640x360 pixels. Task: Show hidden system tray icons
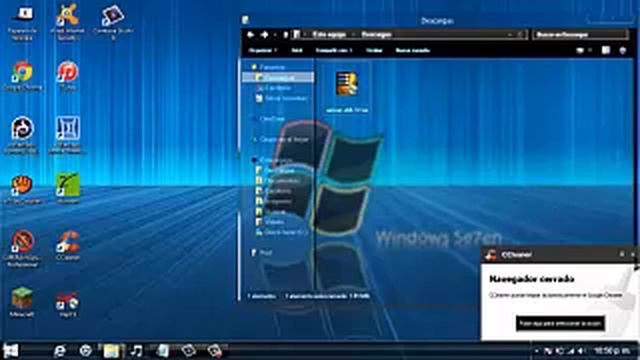click(536, 351)
